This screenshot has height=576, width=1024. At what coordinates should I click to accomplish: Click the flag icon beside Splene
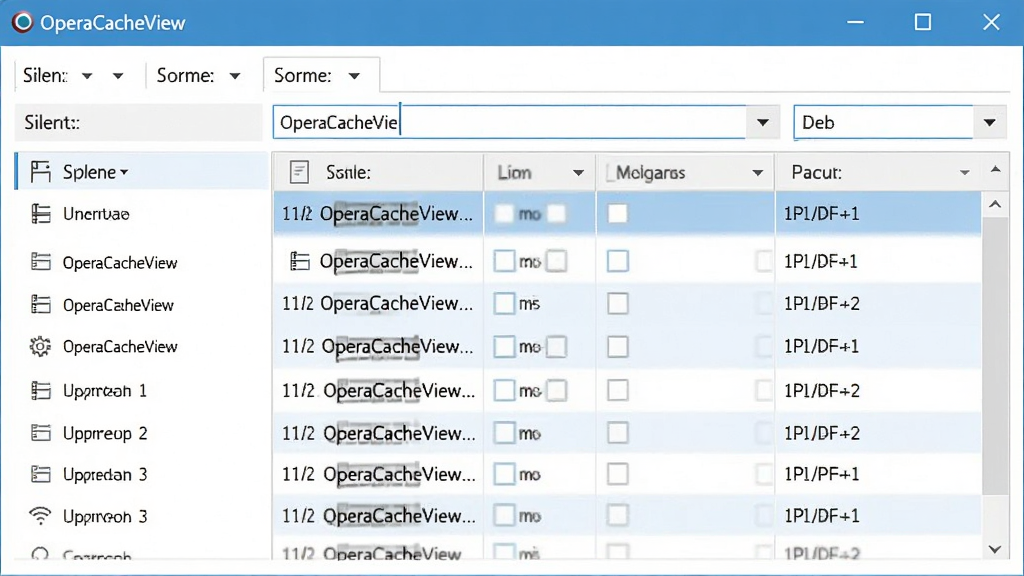coord(40,172)
